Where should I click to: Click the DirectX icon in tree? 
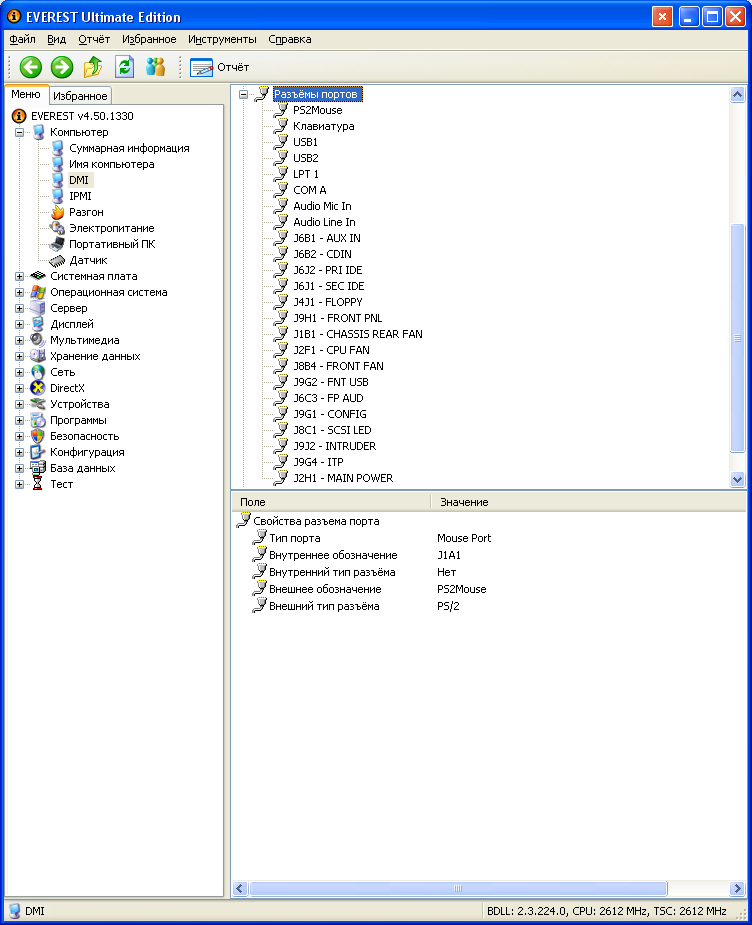coord(38,388)
